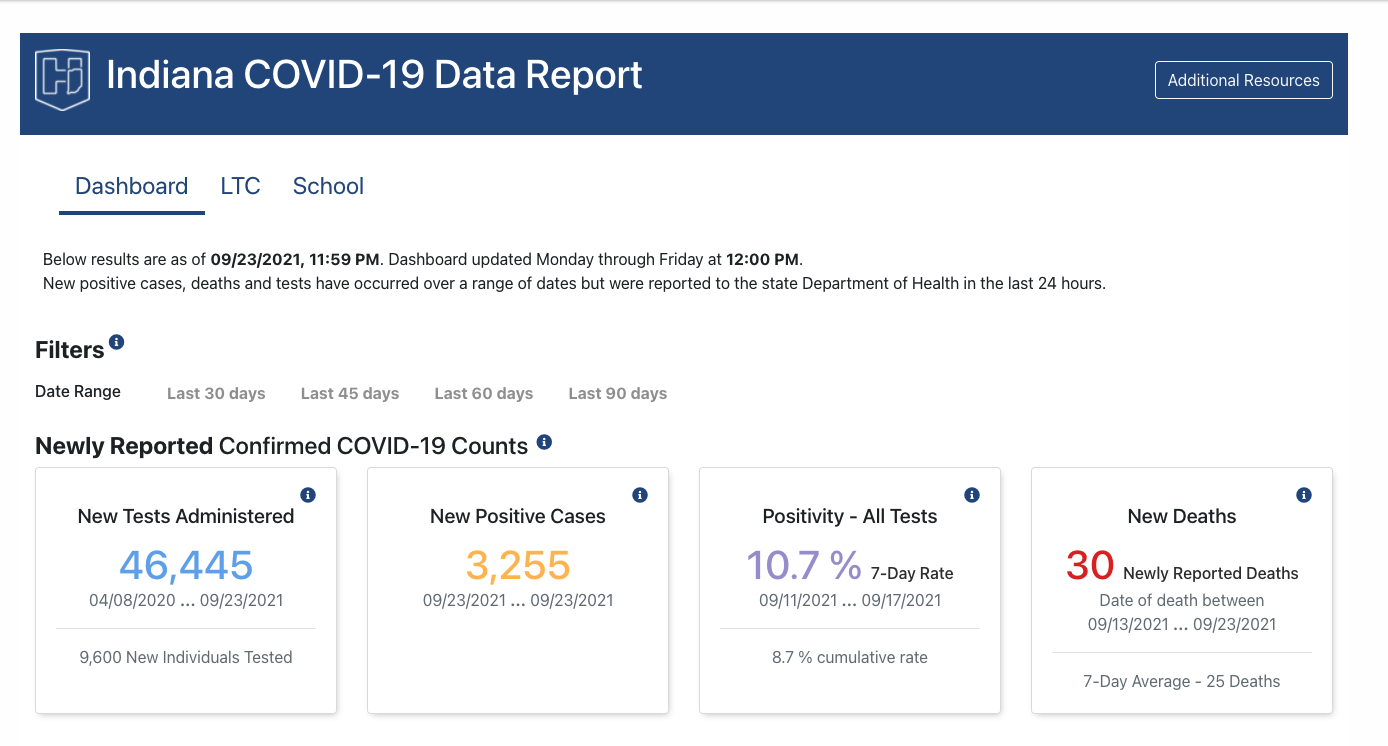Click info icon on New Deaths card
This screenshot has height=746, width=1388.
coord(1304,495)
